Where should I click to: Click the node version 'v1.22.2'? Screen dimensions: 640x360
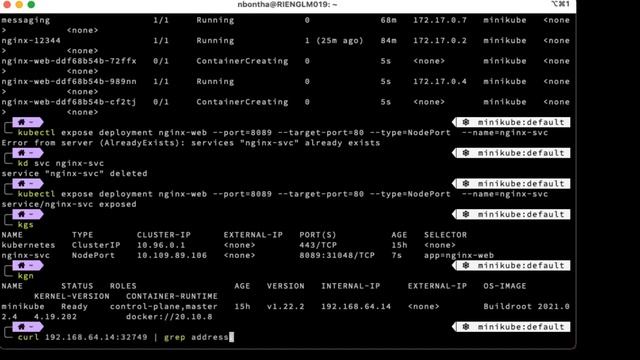[x=285, y=306]
